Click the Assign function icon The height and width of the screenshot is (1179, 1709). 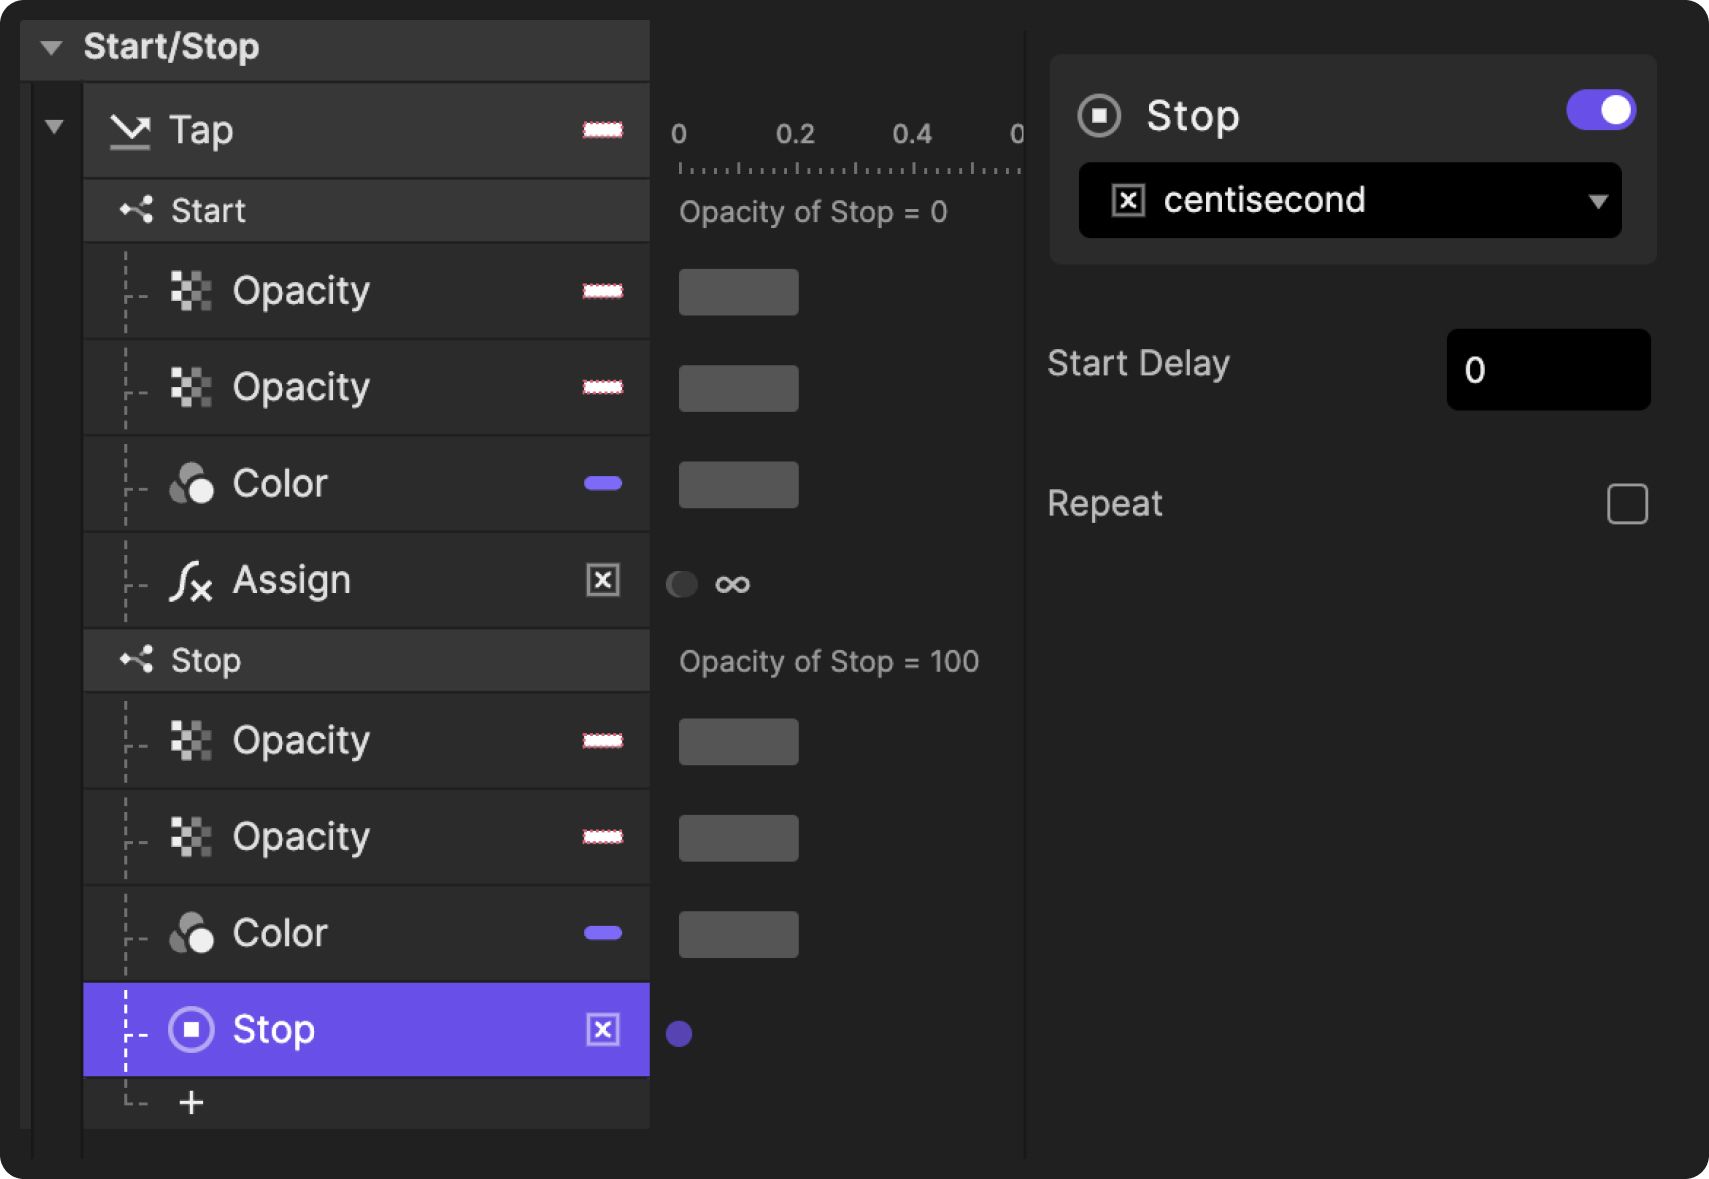click(x=190, y=581)
